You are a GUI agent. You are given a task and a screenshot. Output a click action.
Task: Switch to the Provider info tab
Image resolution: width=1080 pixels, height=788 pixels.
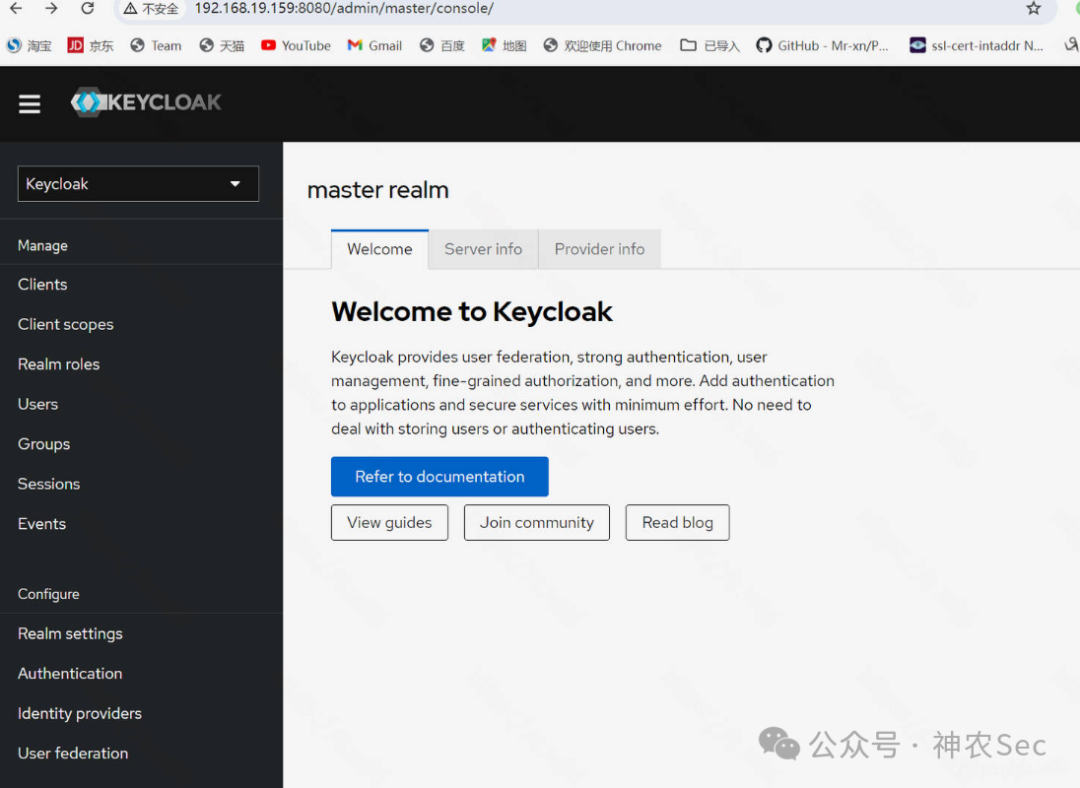pos(599,249)
